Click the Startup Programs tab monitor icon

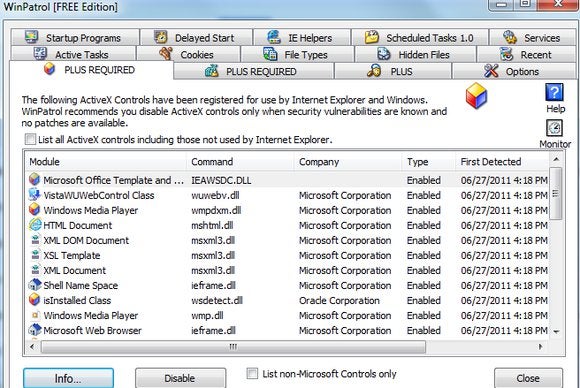click(x=32, y=37)
